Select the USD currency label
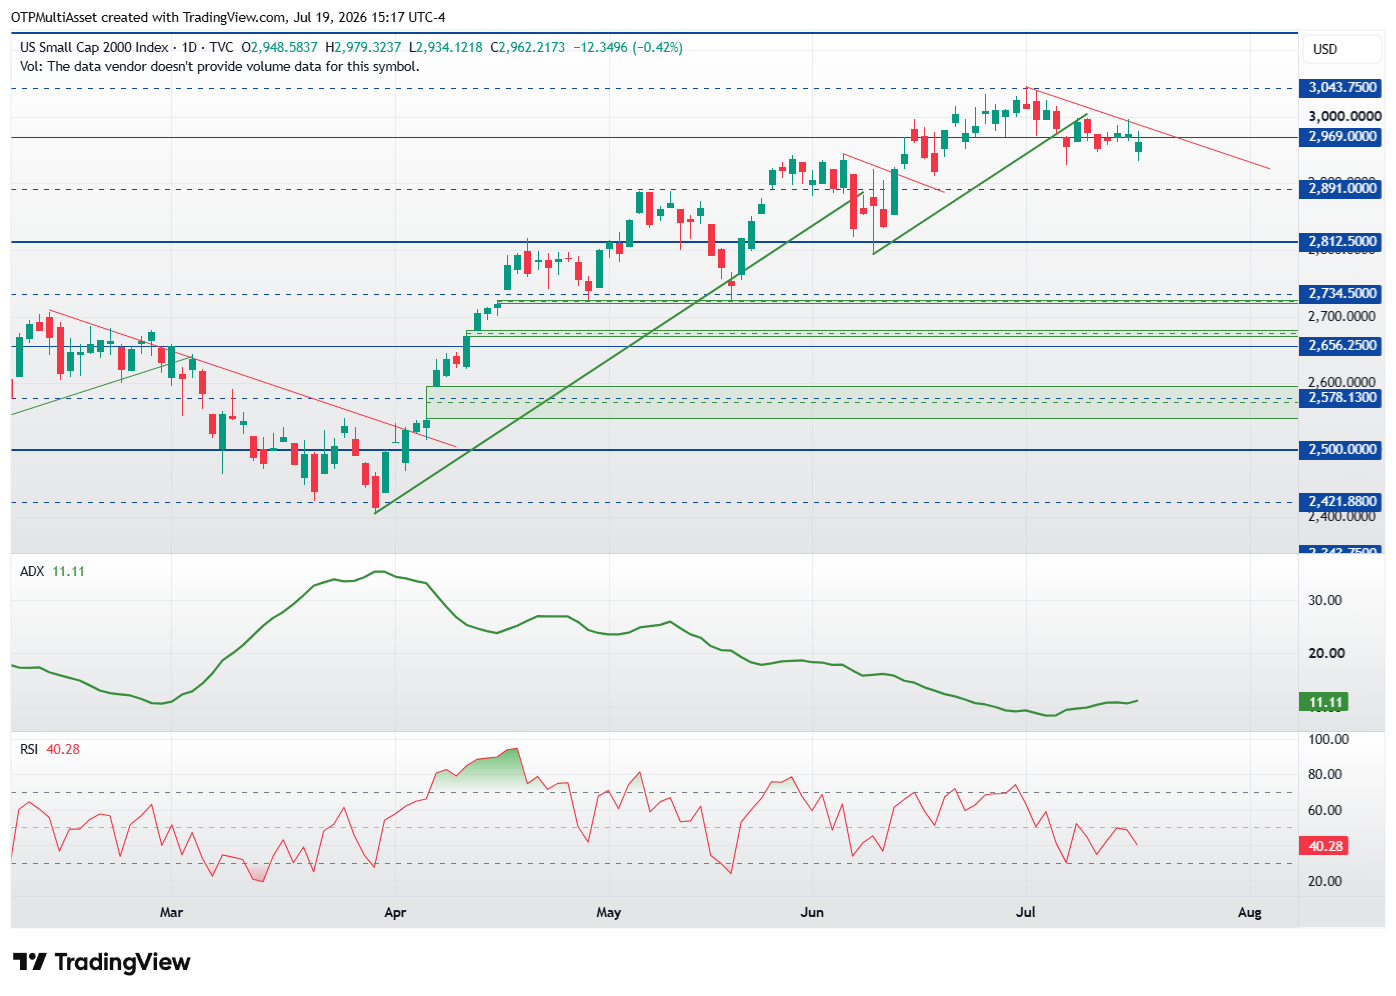Screen dimensions: 1396x996 tap(1325, 49)
